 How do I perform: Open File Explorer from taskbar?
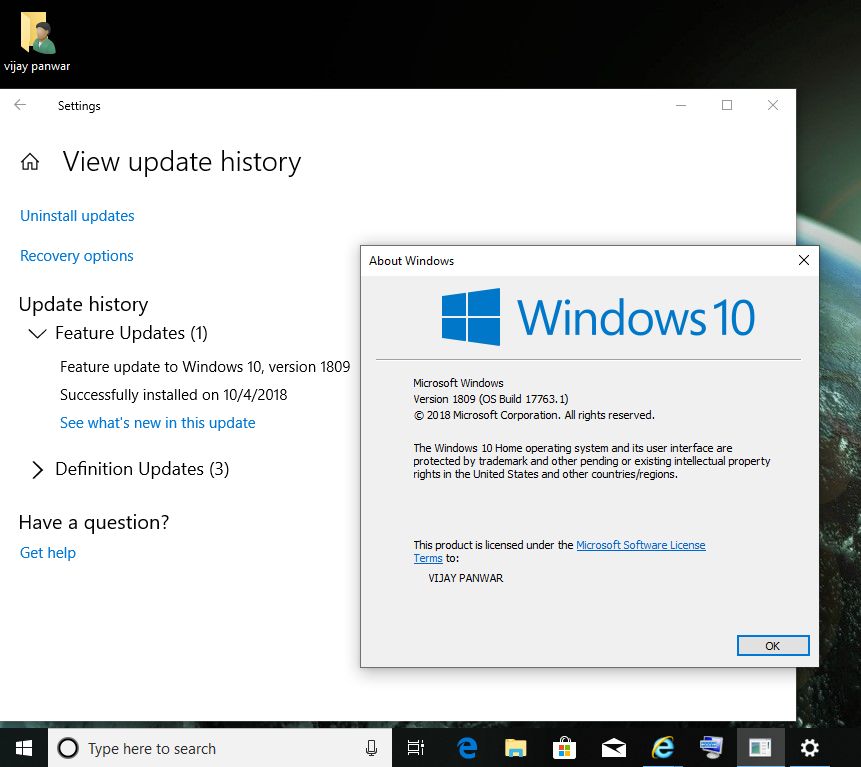tap(516, 748)
